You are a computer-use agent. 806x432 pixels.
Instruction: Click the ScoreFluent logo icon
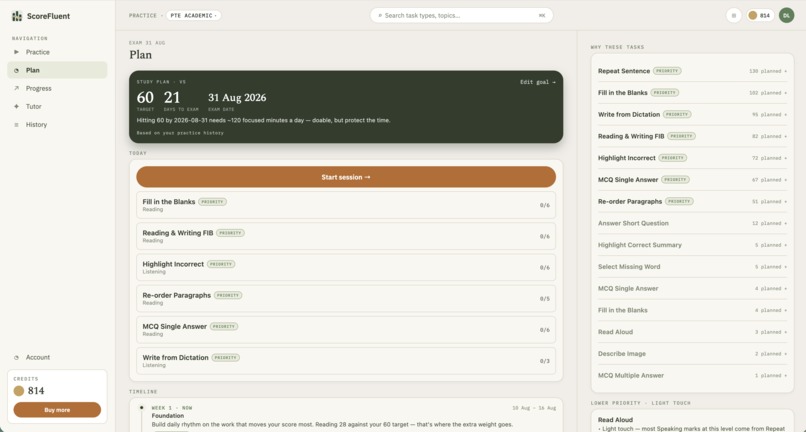pos(17,16)
